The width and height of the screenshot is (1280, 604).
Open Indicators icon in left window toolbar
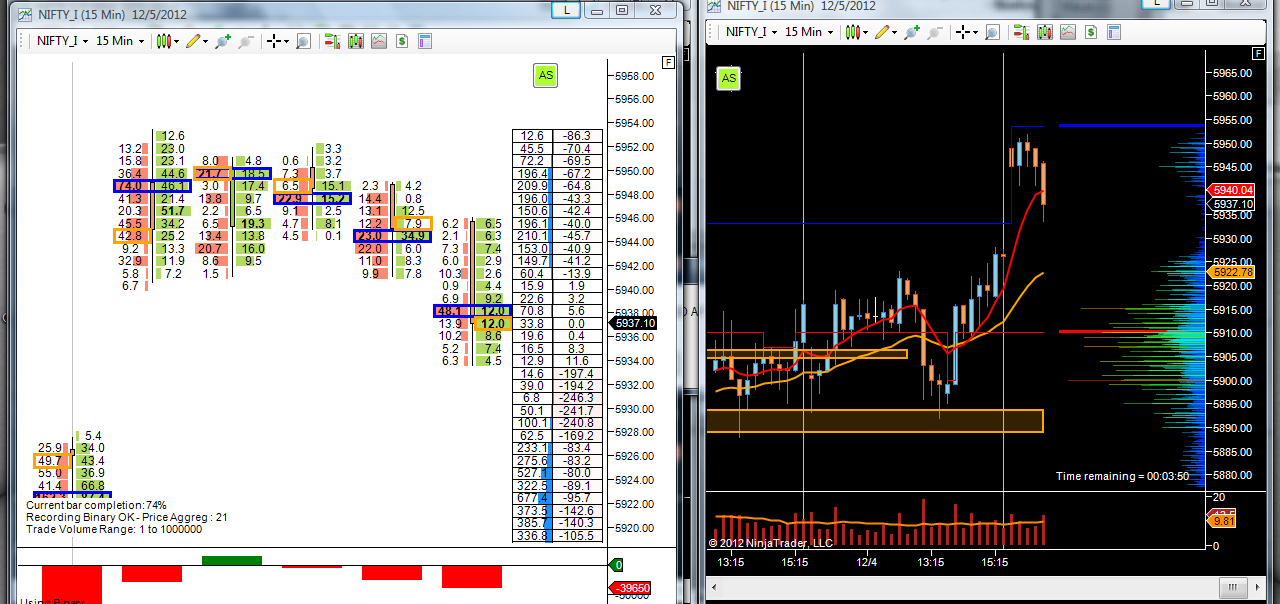378,41
